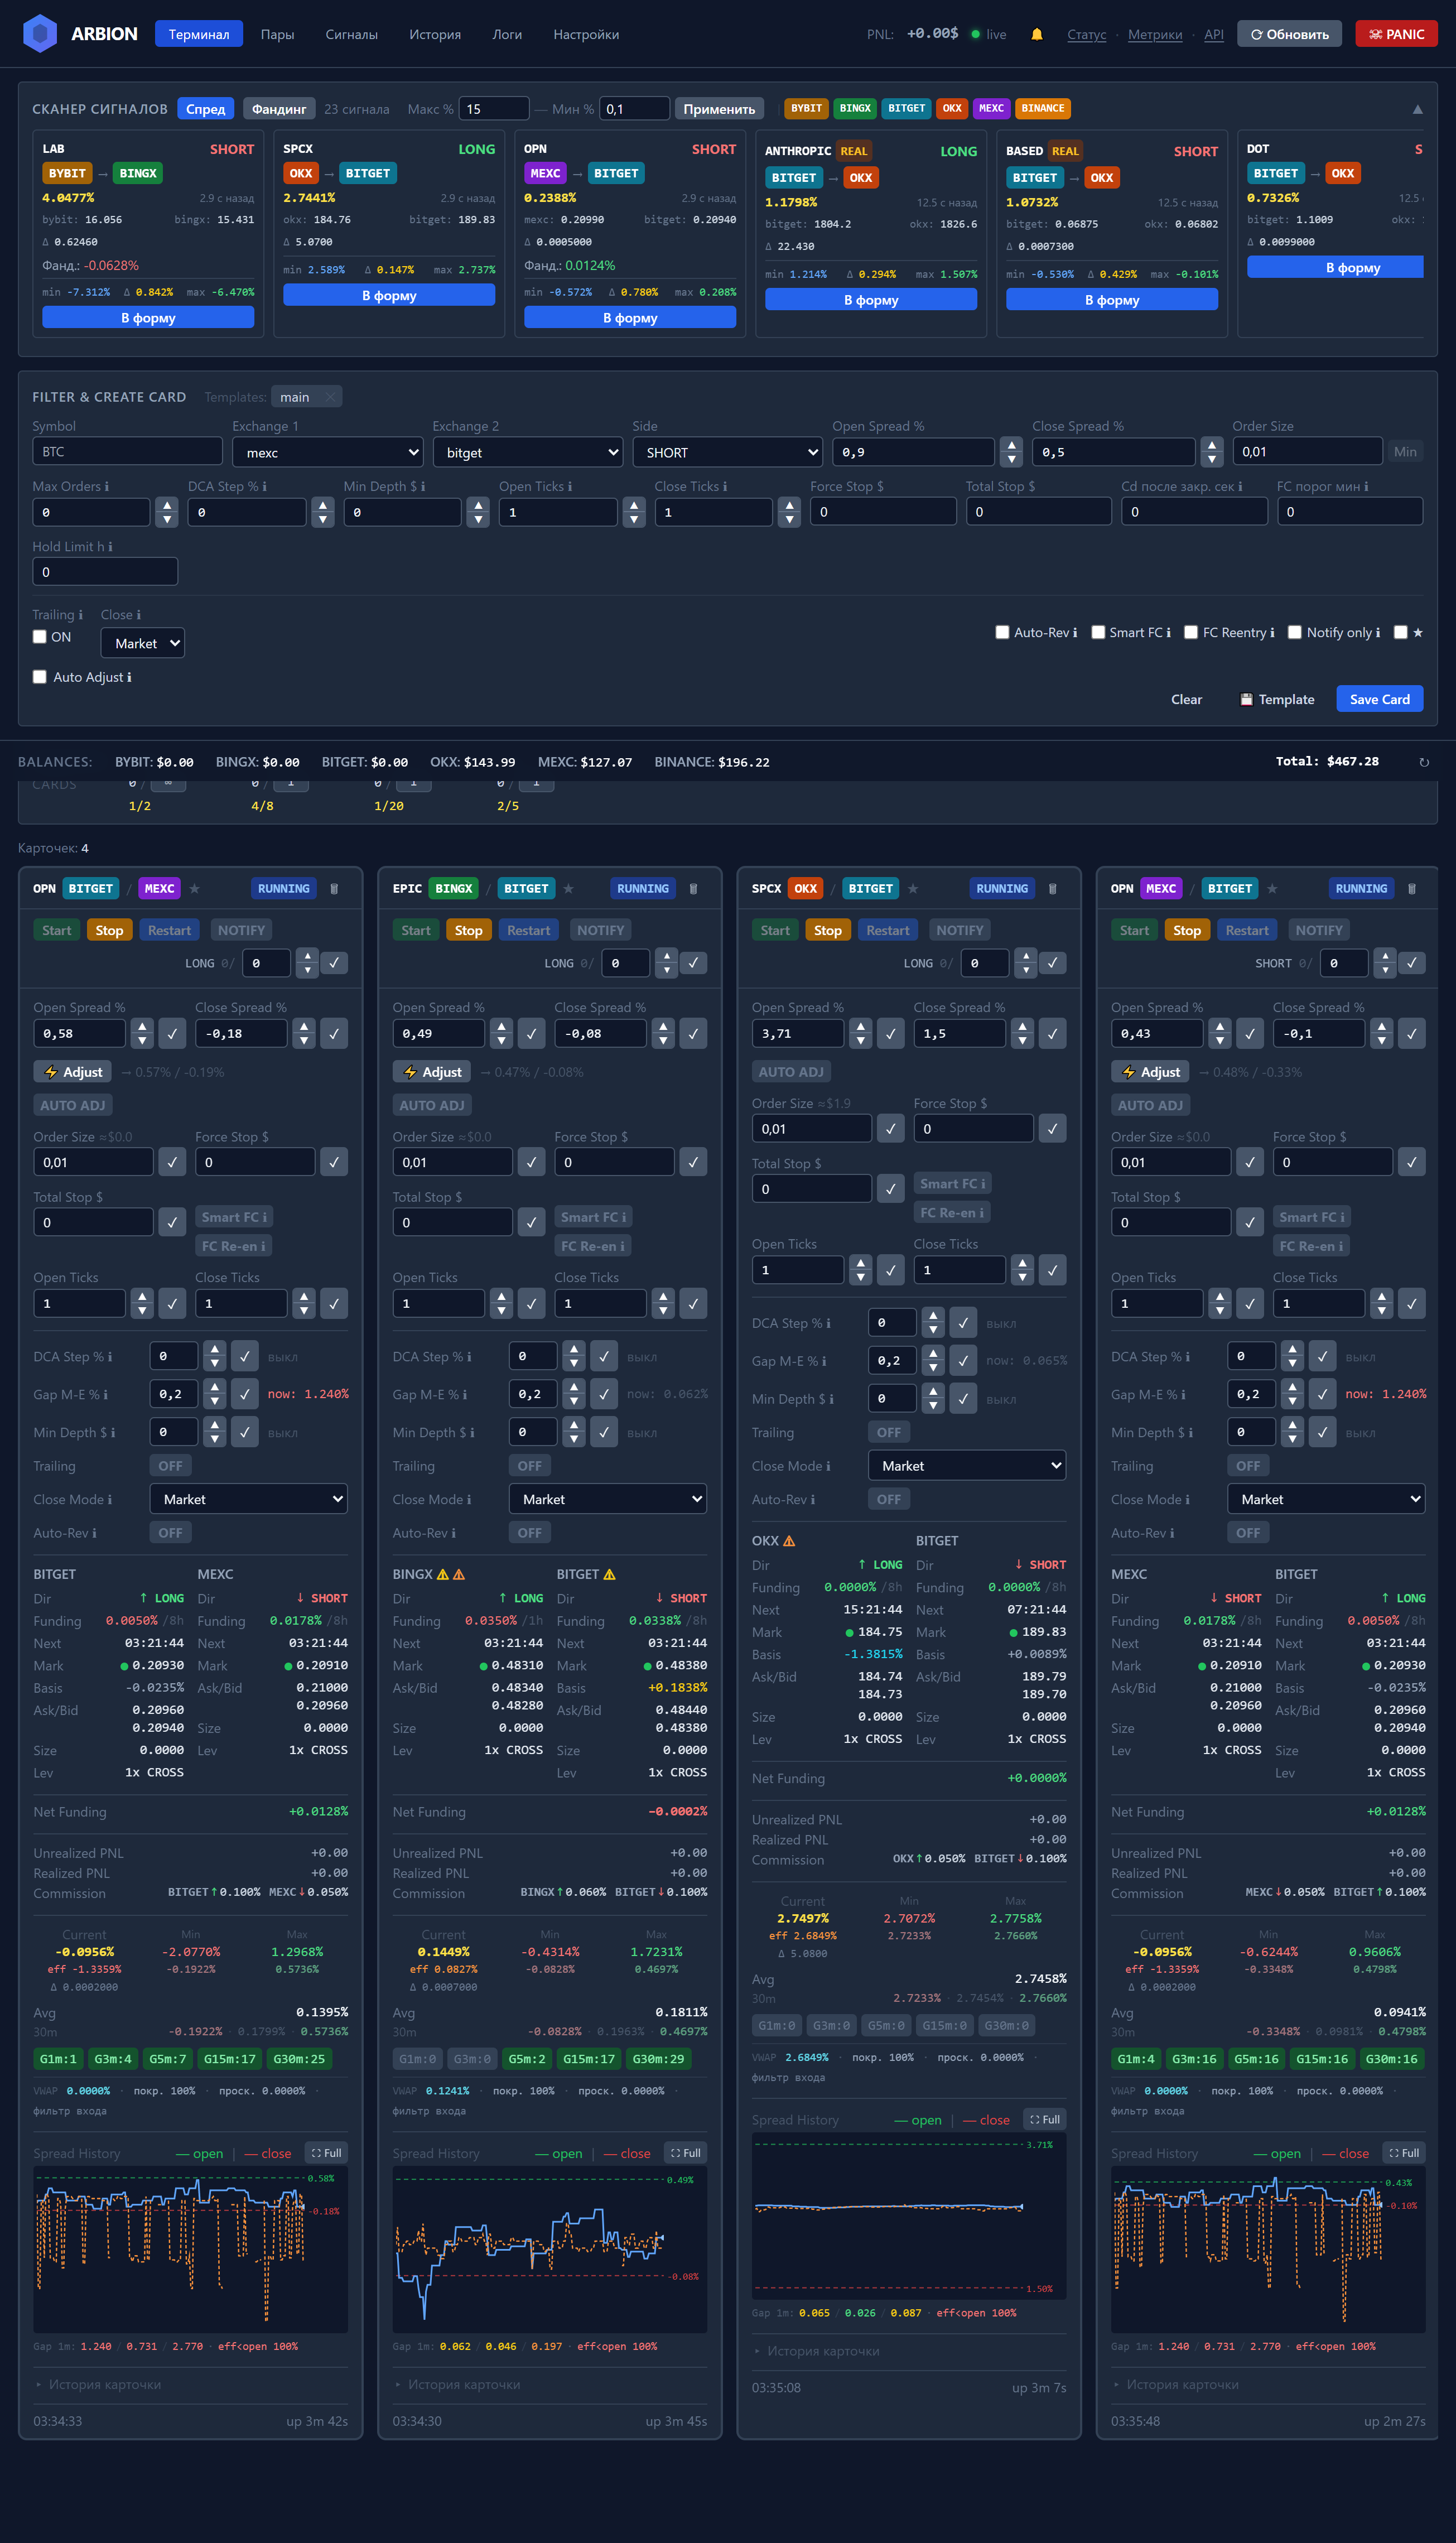Screen dimensions: 1456x2543
Task: Confirm Open Spread 3,71 with checkmark
Action: (891, 1033)
